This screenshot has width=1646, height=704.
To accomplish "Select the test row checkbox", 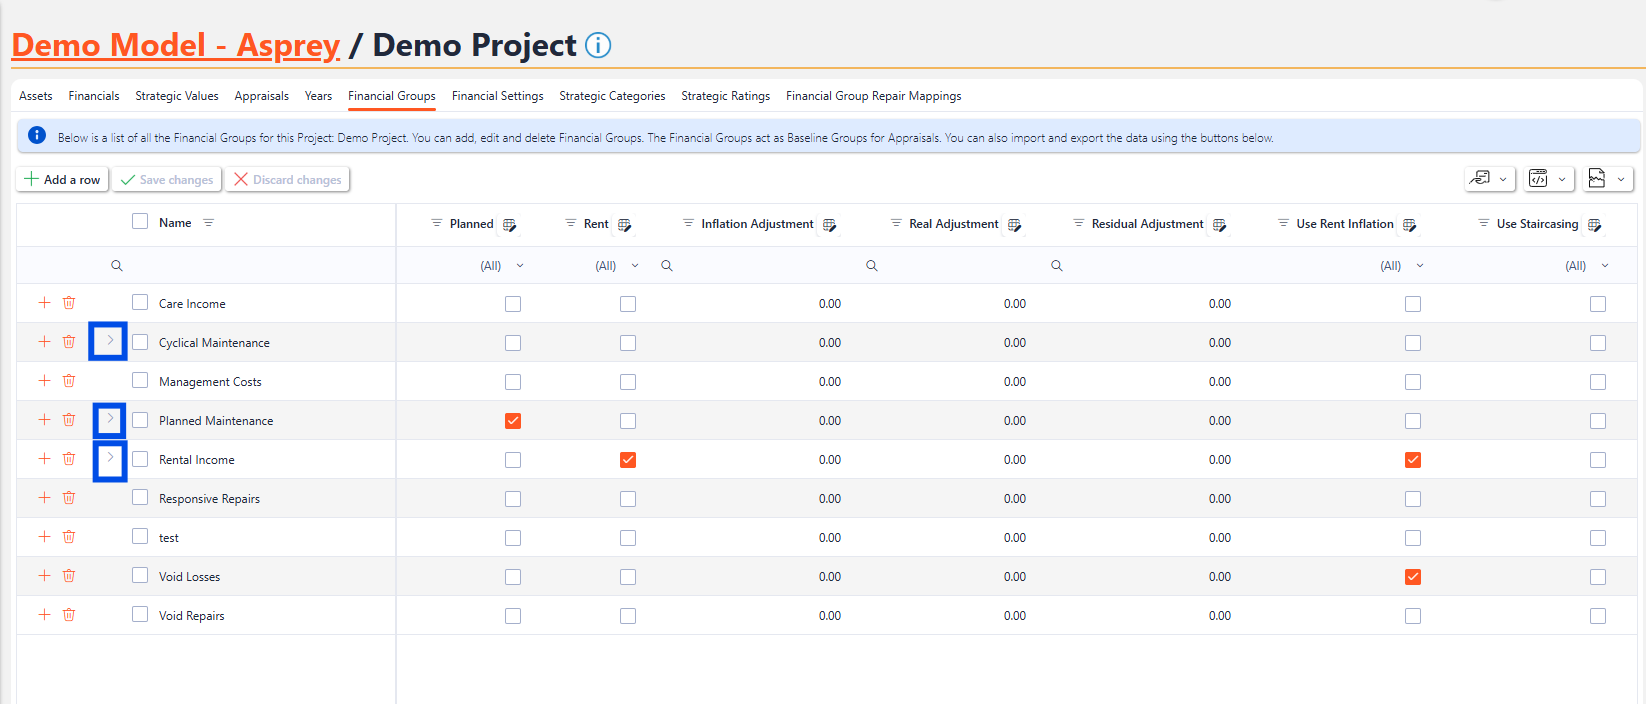I will pos(140,537).
